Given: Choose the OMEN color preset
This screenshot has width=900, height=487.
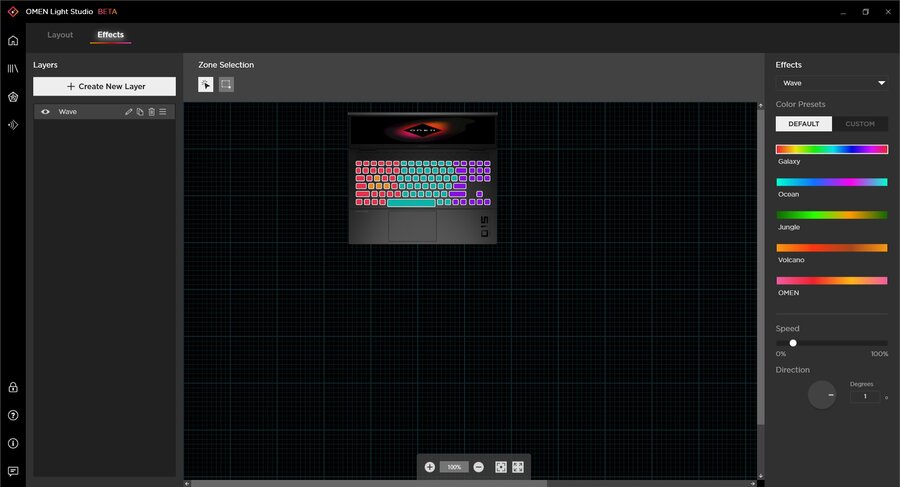Looking at the screenshot, I should click(832, 280).
